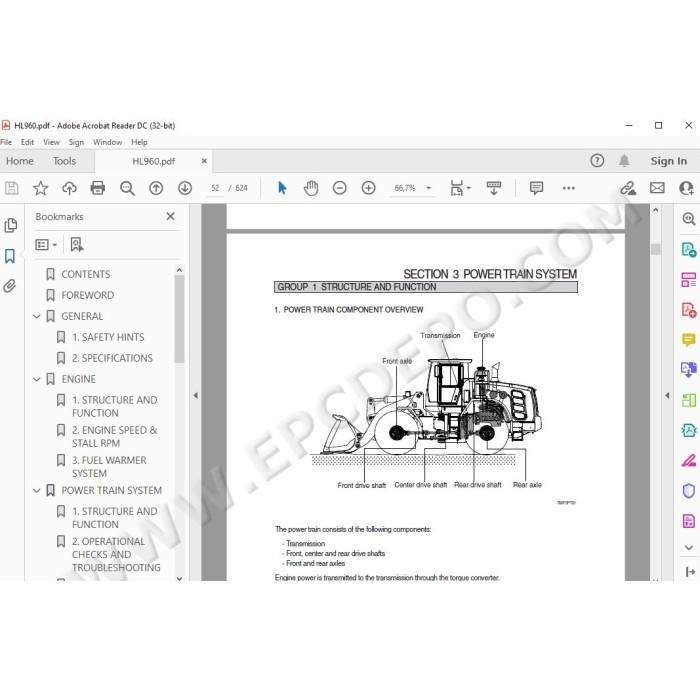Open the Window menu
700x700 pixels.
[107, 142]
